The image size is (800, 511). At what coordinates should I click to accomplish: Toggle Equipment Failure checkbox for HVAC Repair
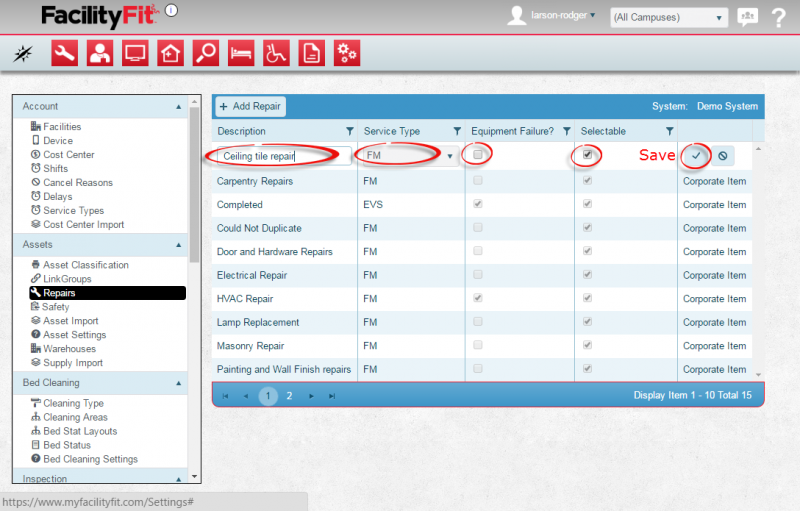[479, 298]
